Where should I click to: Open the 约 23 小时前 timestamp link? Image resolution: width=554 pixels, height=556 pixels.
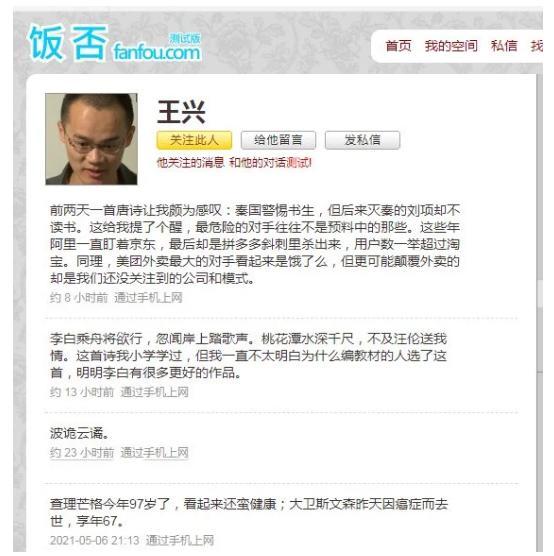point(82,452)
